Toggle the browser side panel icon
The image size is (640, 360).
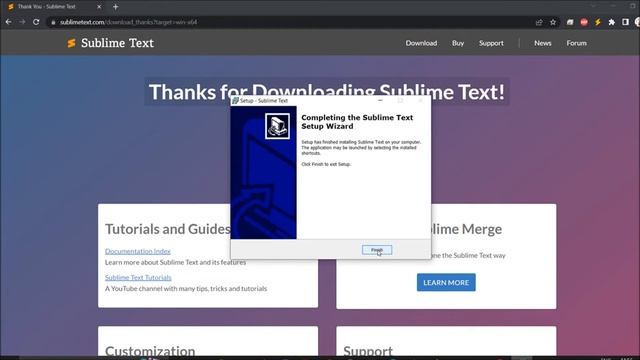(x=625, y=22)
